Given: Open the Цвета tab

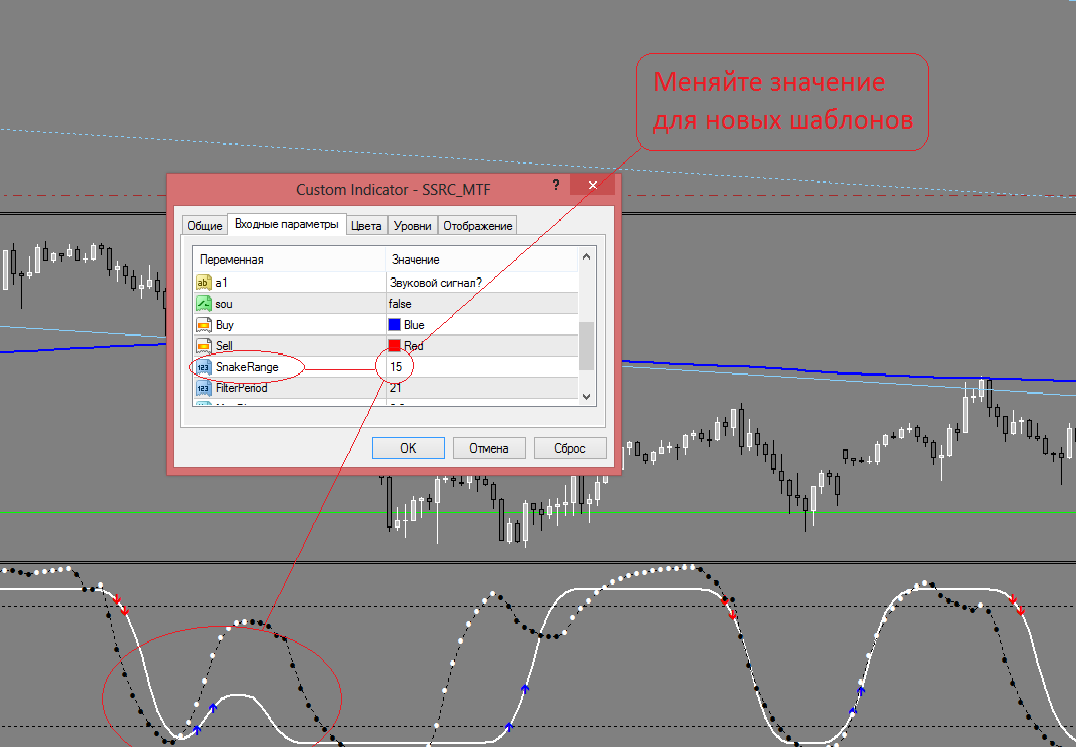Looking at the screenshot, I should (366, 226).
